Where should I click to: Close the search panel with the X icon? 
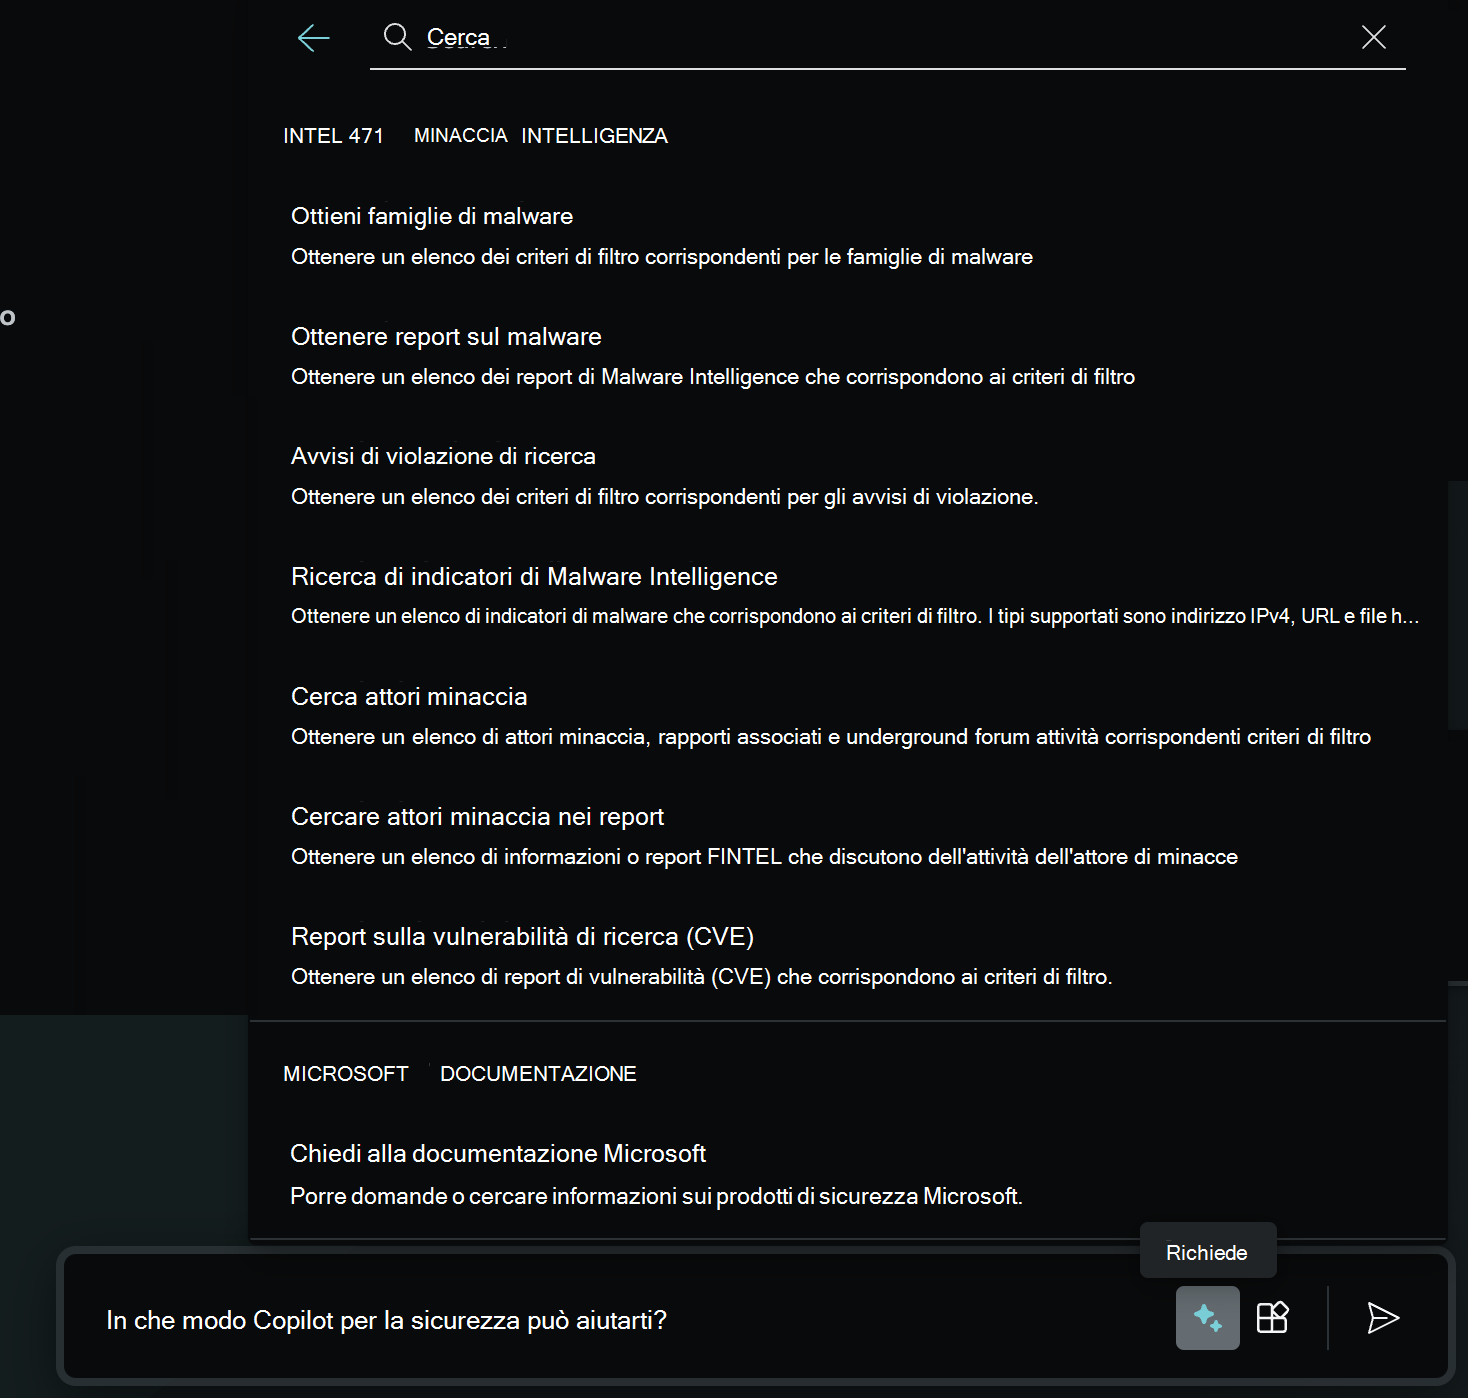point(1374,38)
